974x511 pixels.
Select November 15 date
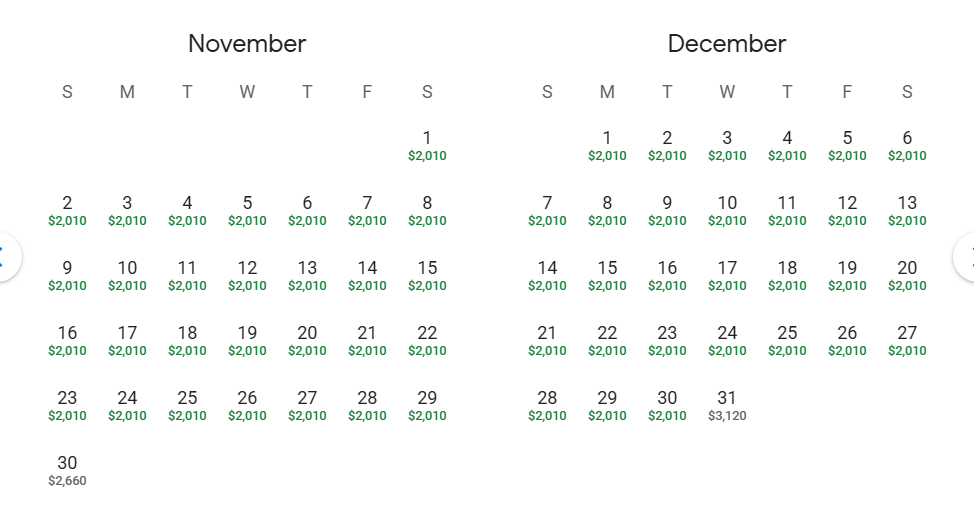(427, 275)
